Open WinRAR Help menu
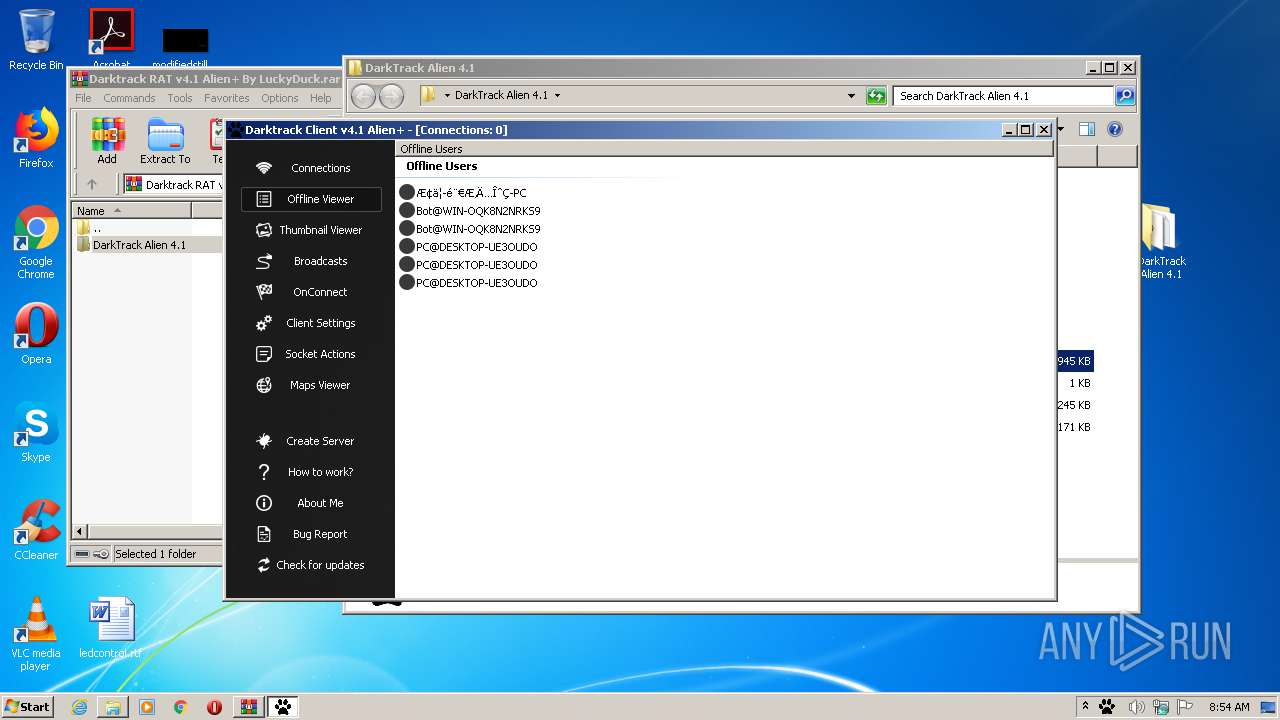The width and height of the screenshot is (1280, 720). (x=321, y=98)
